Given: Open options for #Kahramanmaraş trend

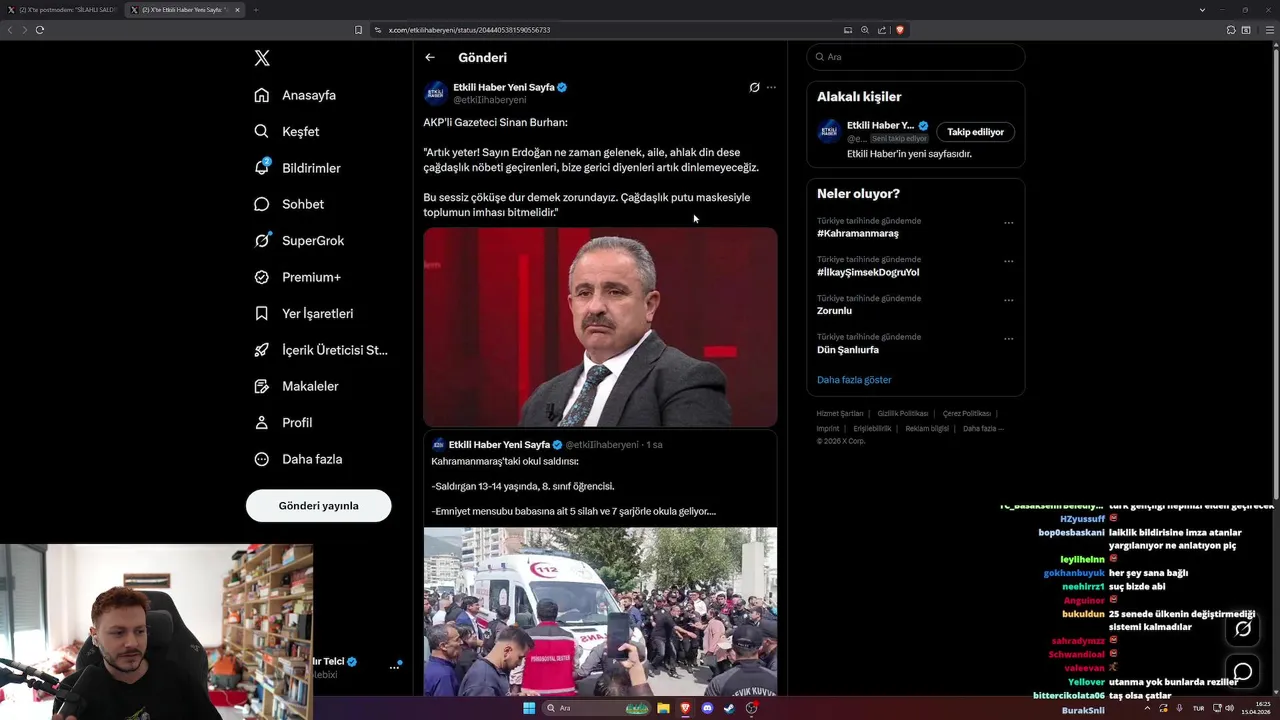Looking at the screenshot, I should pyautogui.click(x=1008, y=223).
